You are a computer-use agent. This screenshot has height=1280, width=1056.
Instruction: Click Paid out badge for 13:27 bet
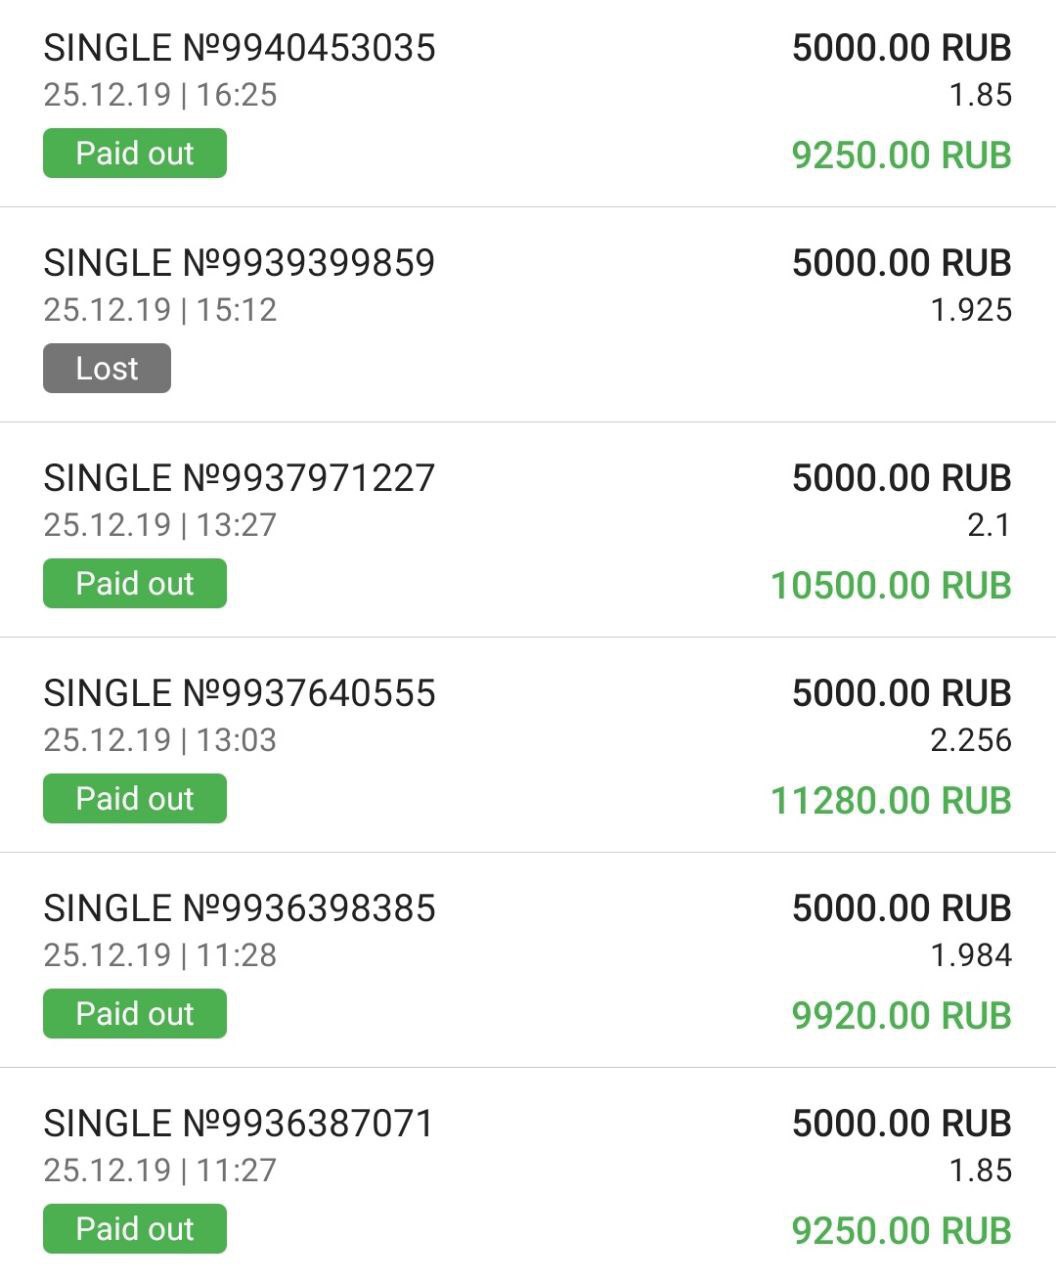click(135, 583)
